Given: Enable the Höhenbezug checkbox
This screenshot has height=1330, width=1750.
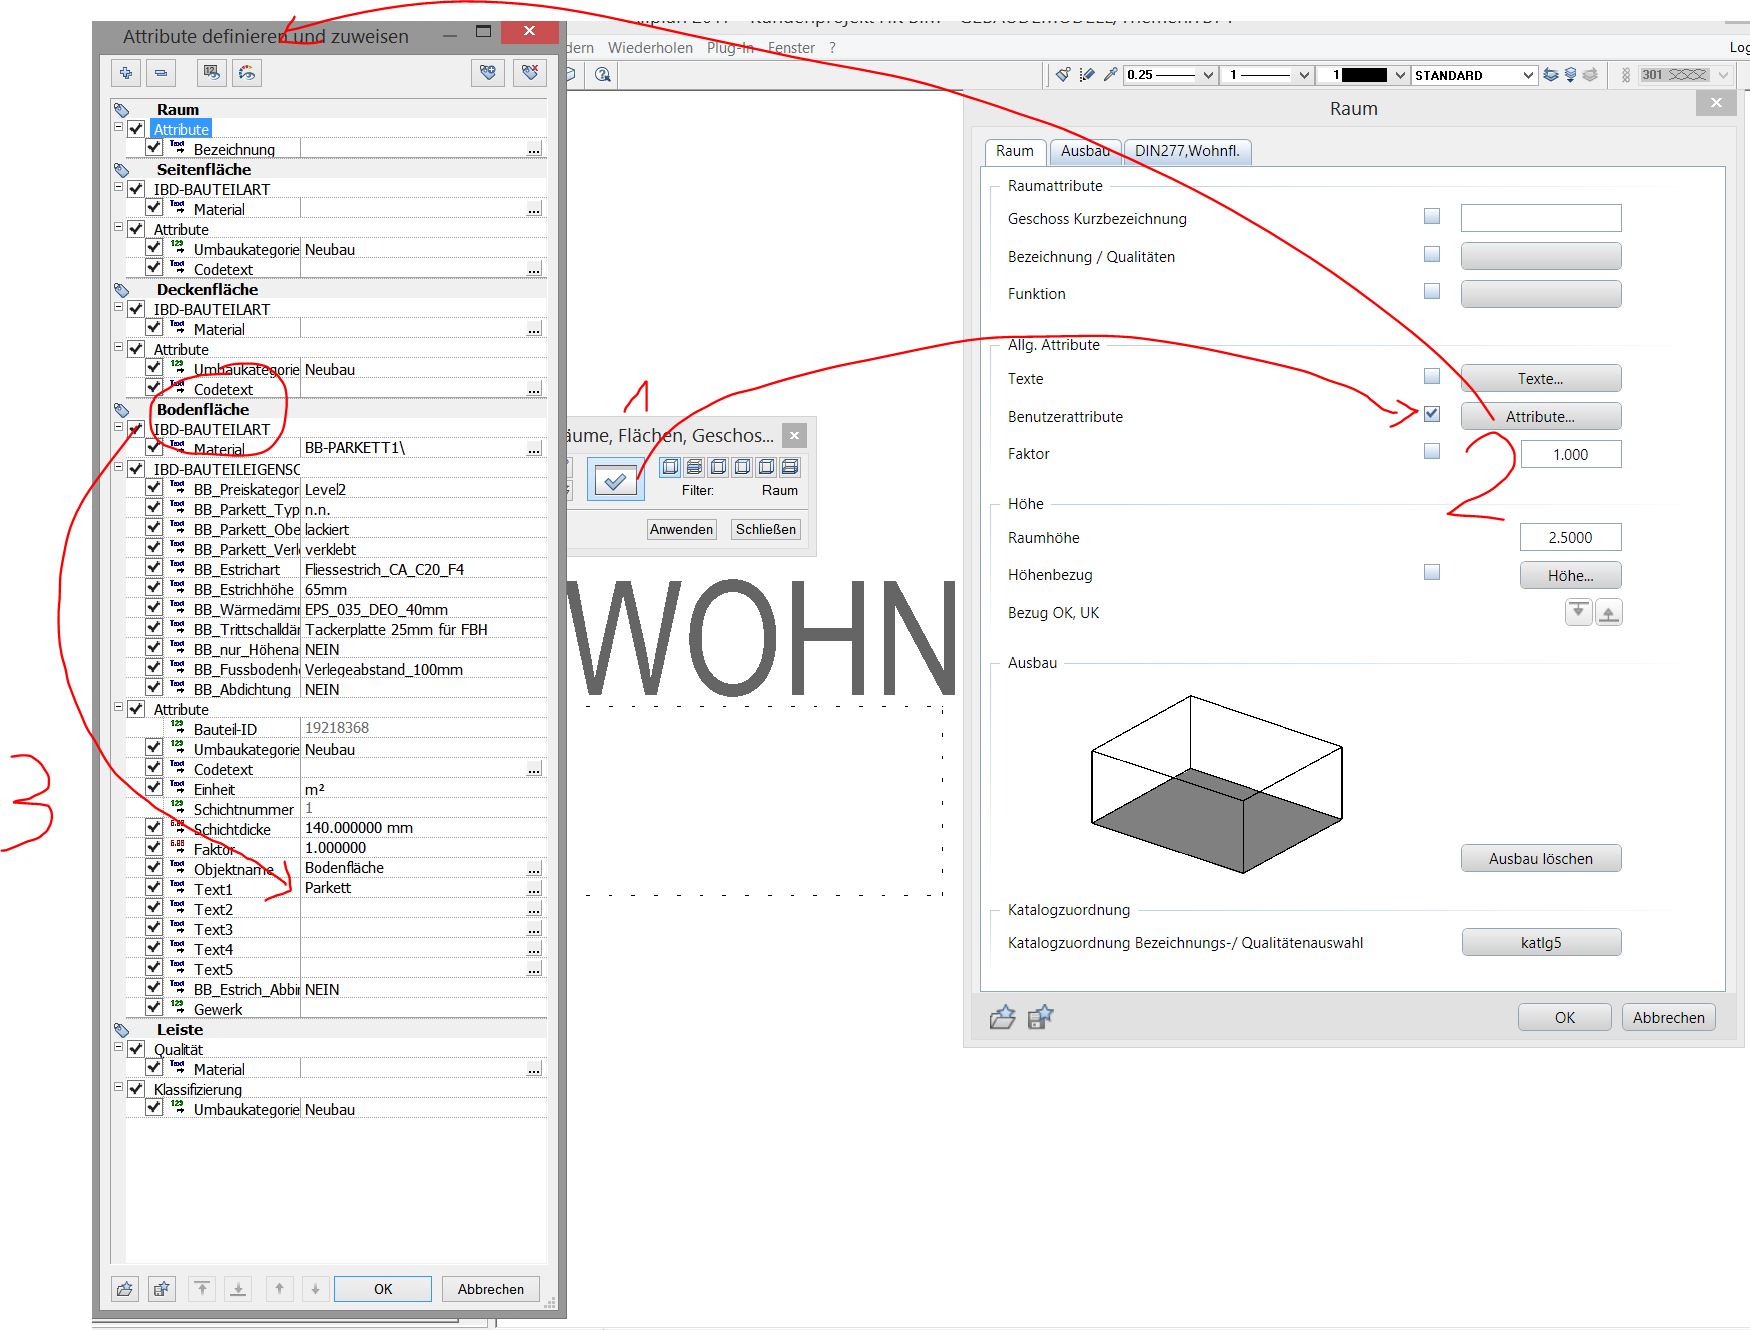Looking at the screenshot, I should 1432,573.
